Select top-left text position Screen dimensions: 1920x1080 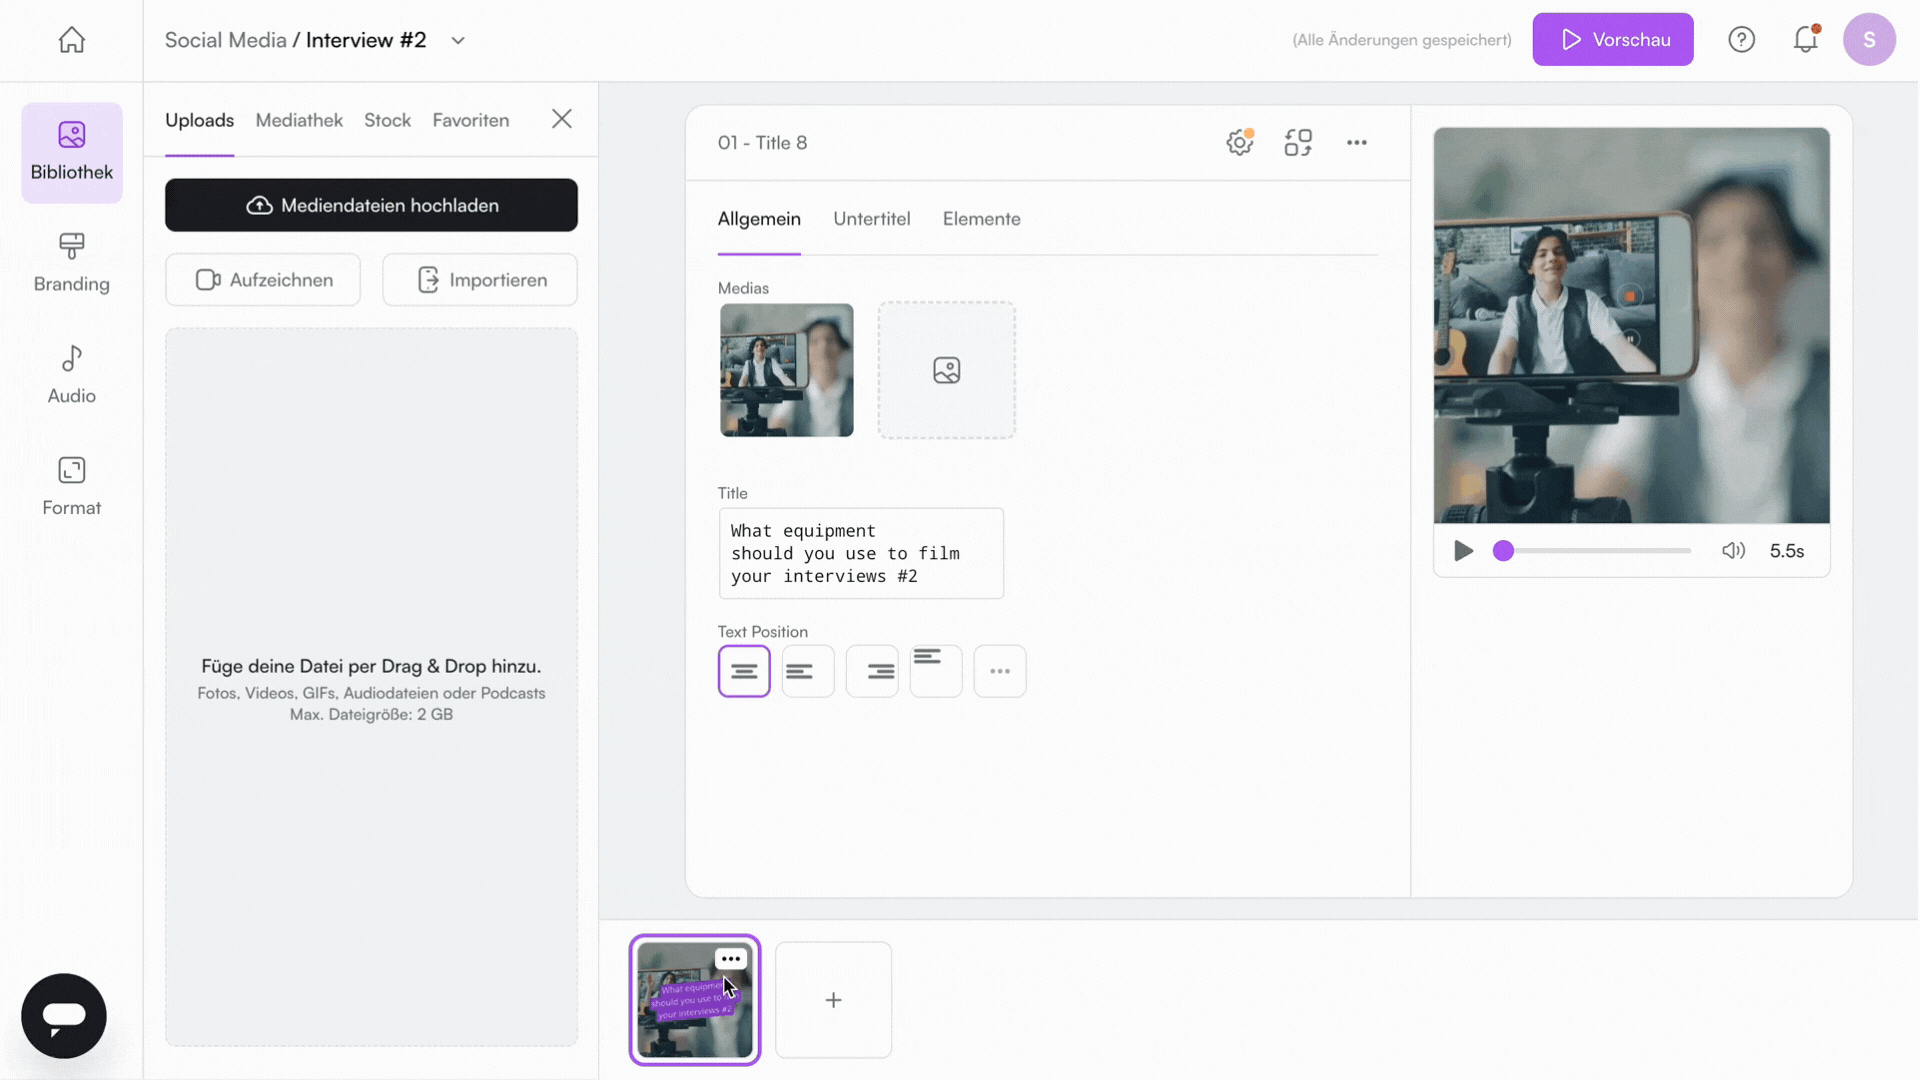click(x=936, y=671)
